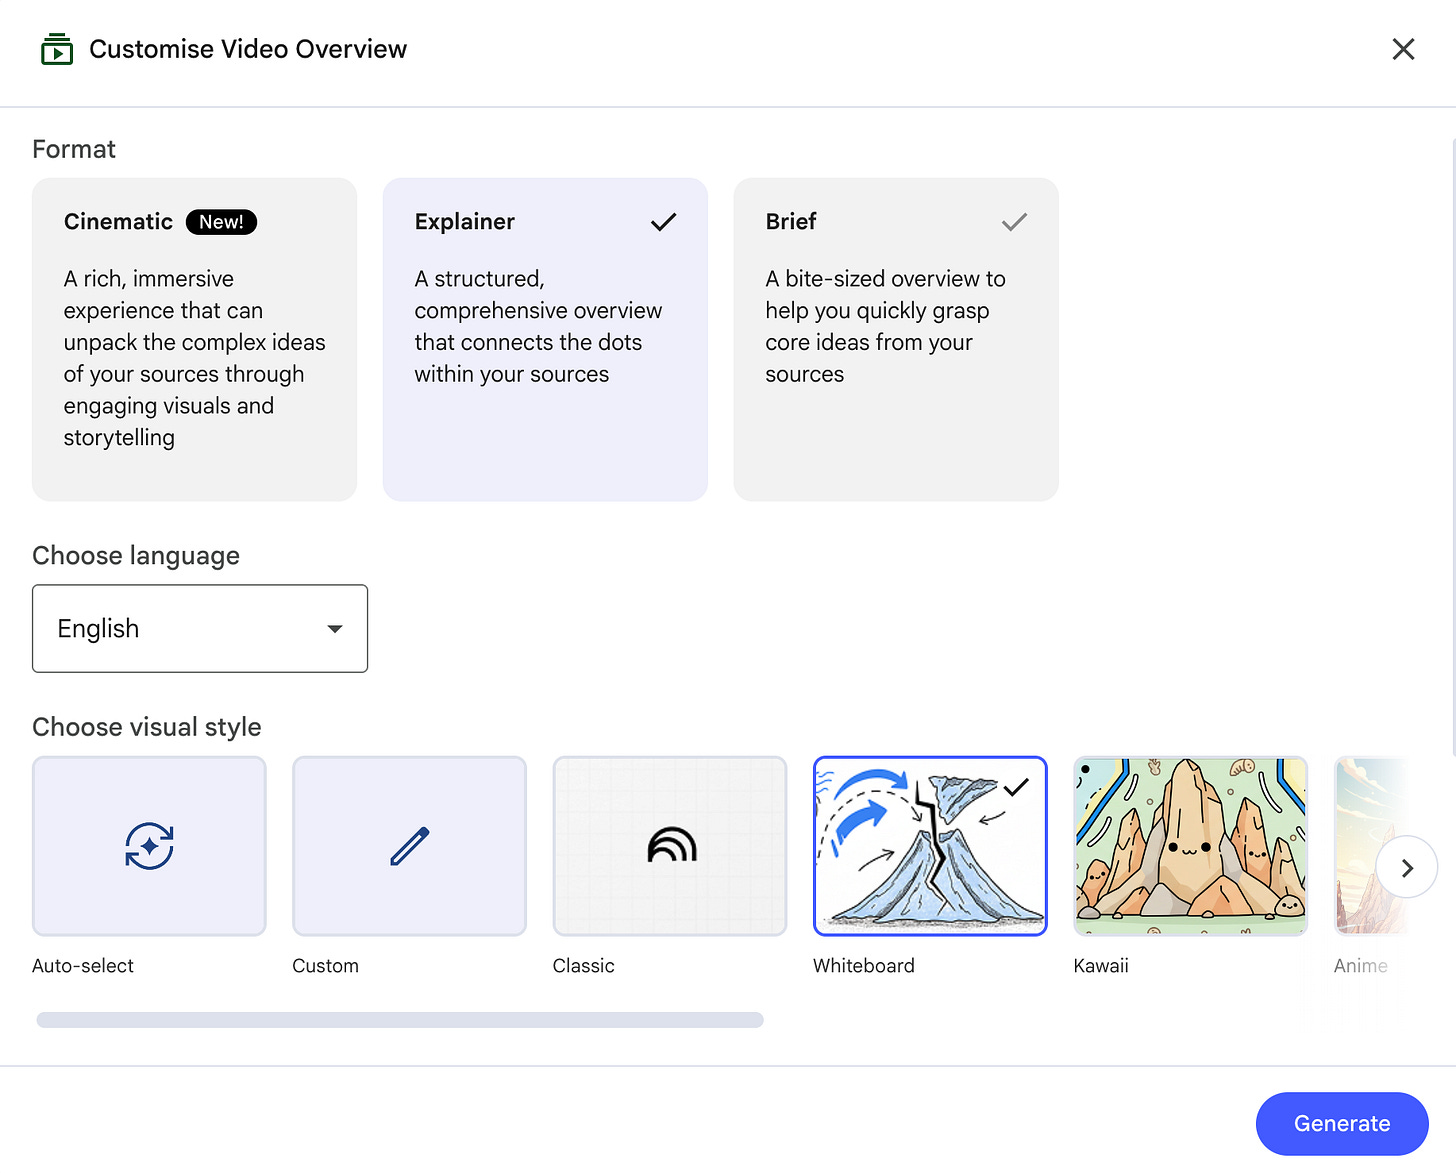
Task: Click the checkmark on the Whiteboard thumbnail
Action: click(1016, 787)
